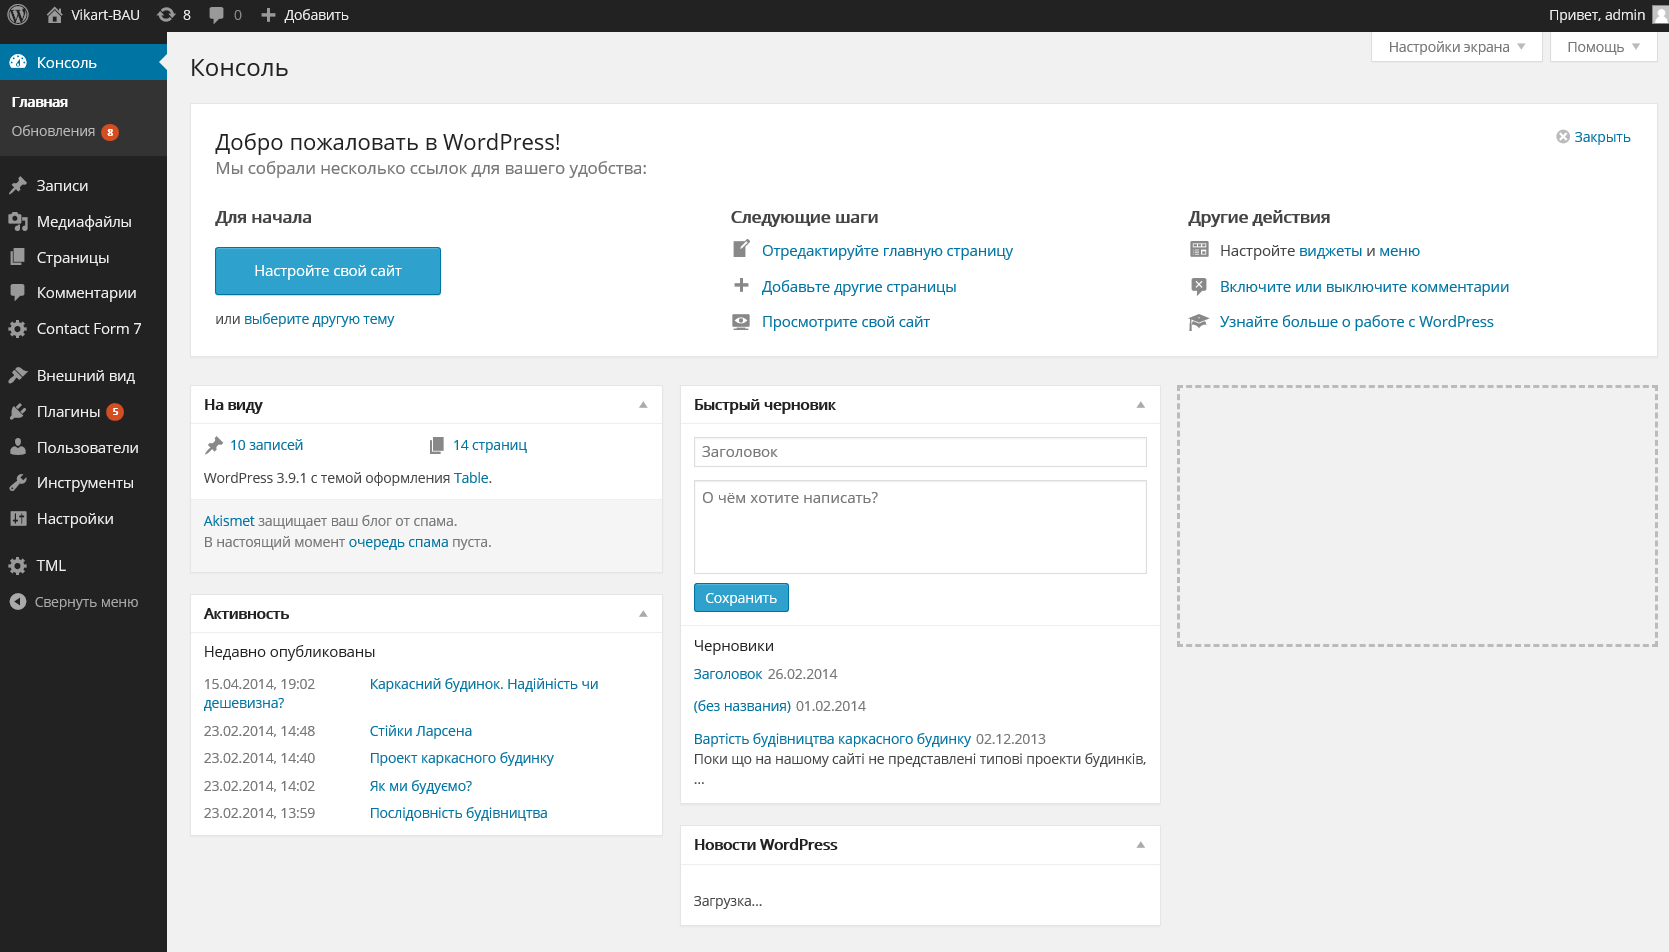Click the user avatar next to Привет, admin
The height and width of the screenshot is (952, 1669).
click(x=1660, y=15)
